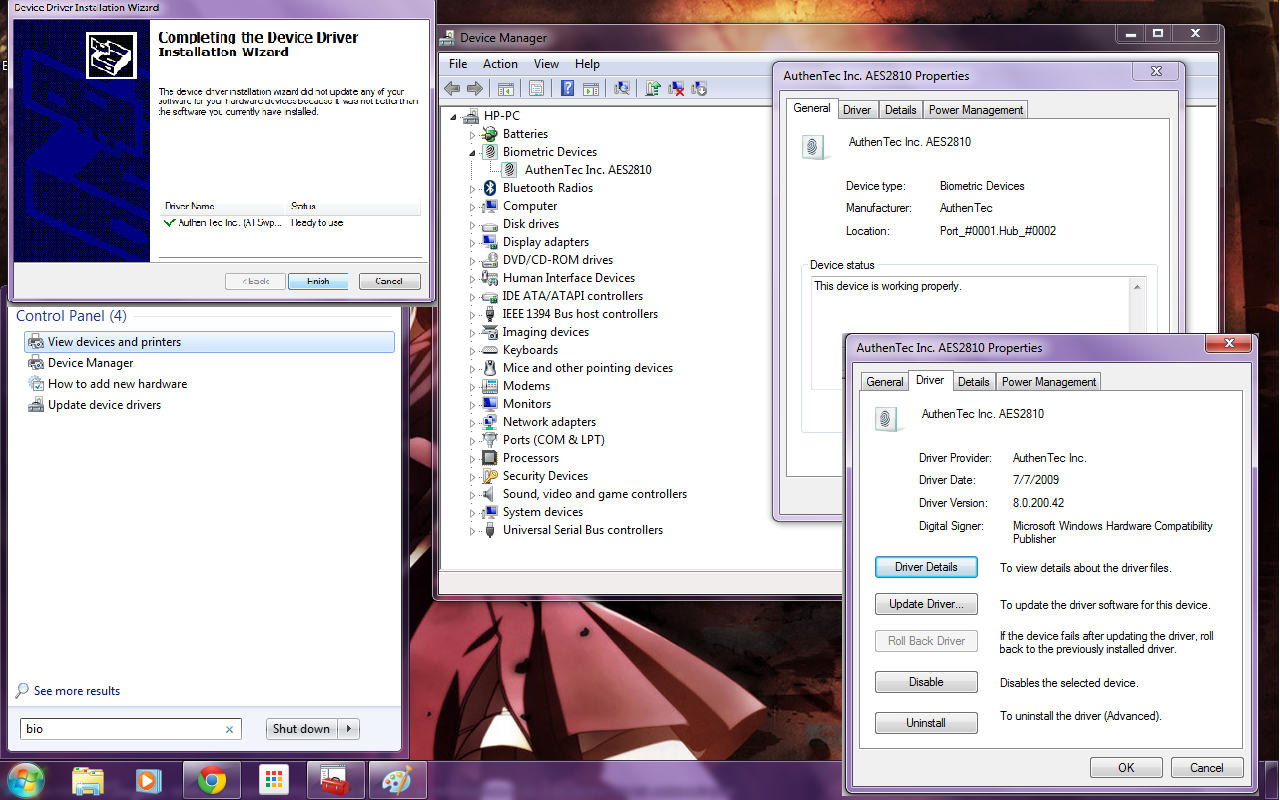1280x800 pixels.
Task: Click See more results link
Action: pyautogui.click(x=77, y=691)
